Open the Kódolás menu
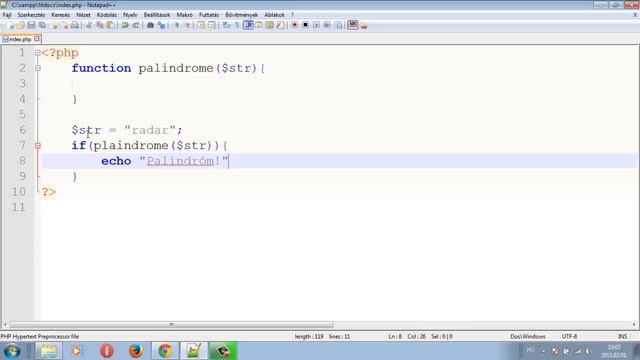The image size is (640, 360). click(107, 15)
